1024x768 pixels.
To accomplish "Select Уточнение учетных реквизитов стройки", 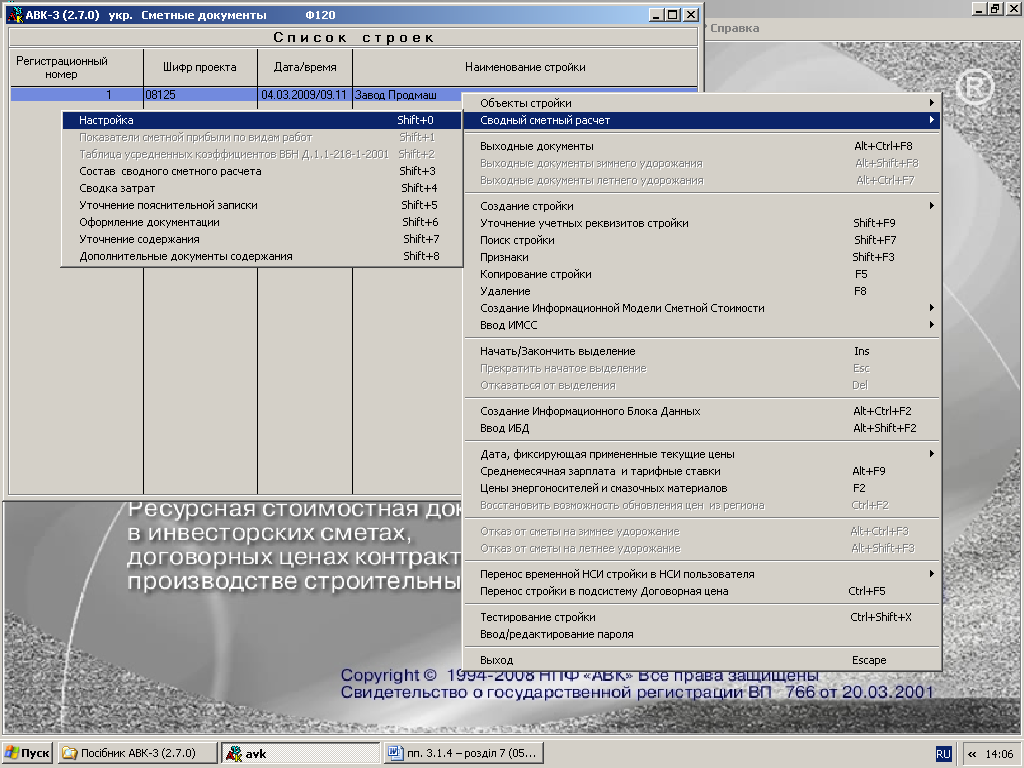I will [702, 223].
